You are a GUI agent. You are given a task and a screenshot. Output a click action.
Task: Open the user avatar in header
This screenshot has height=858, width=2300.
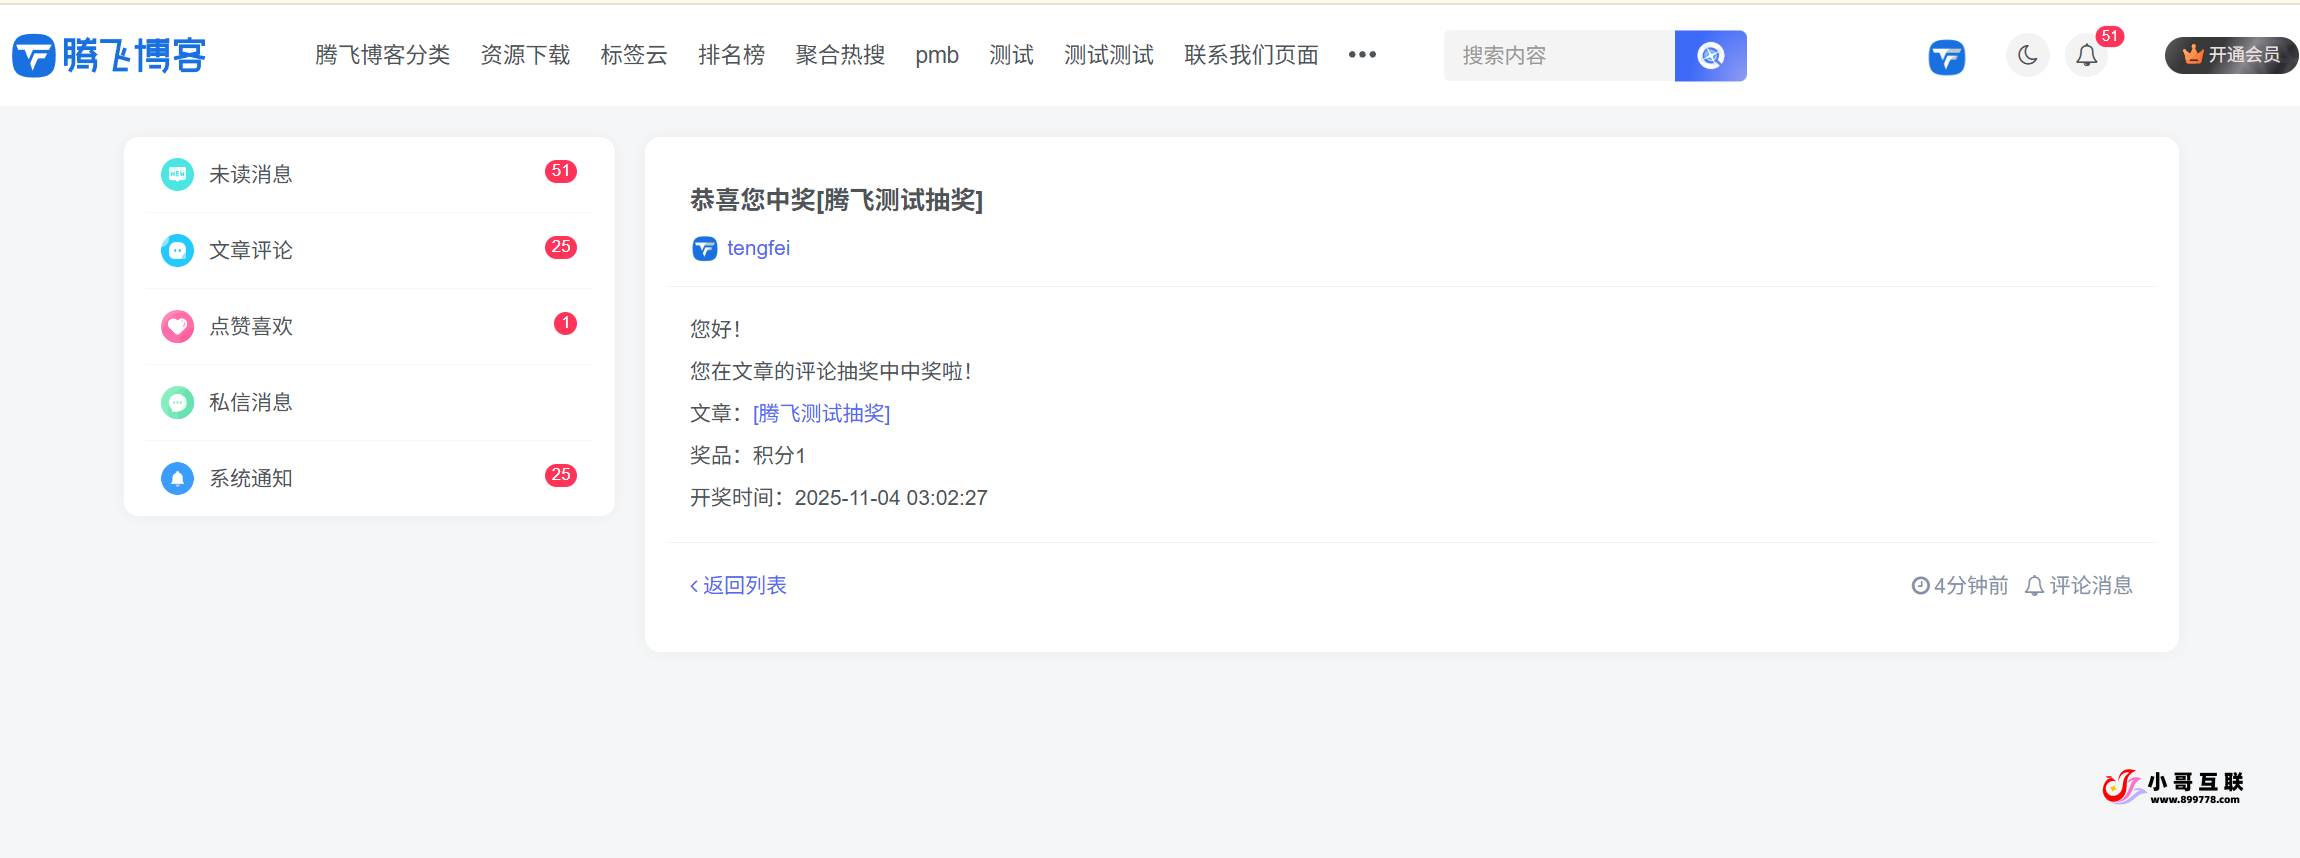[x=1947, y=56]
